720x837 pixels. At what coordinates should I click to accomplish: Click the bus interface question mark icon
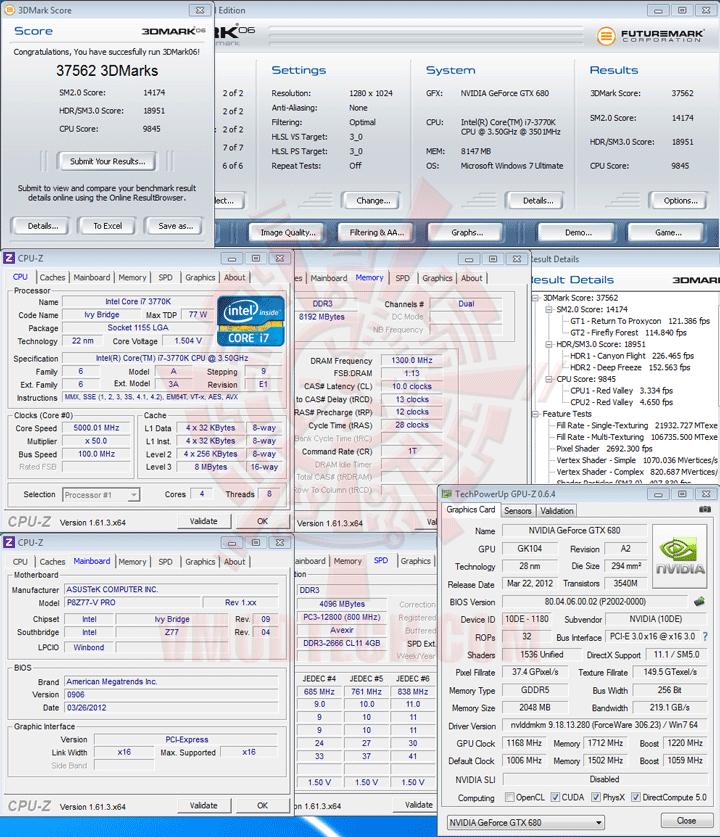coord(706,636)
